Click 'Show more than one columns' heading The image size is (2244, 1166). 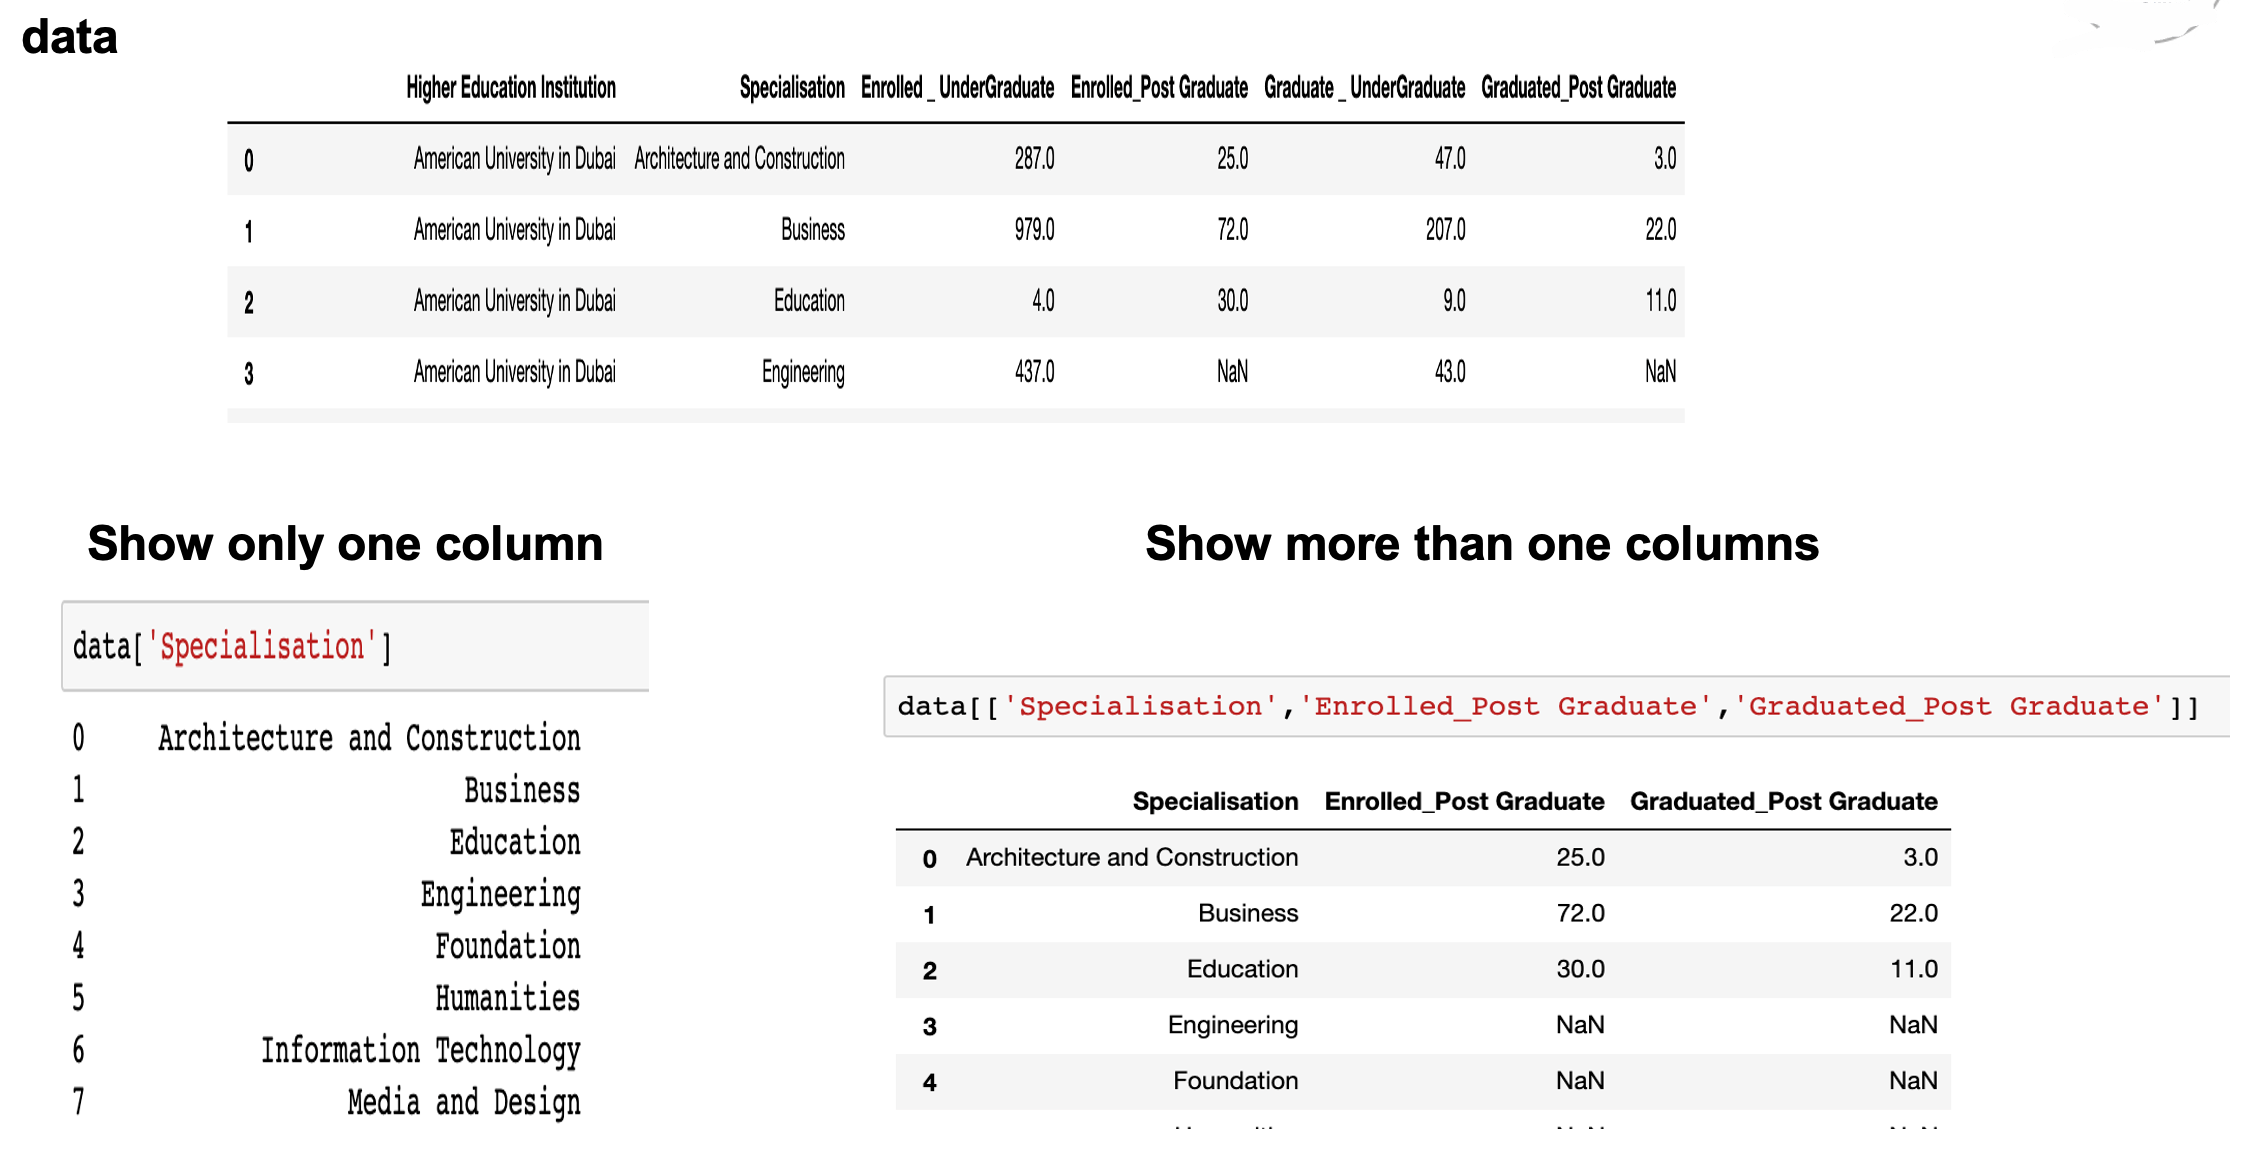pos(1481,544)
